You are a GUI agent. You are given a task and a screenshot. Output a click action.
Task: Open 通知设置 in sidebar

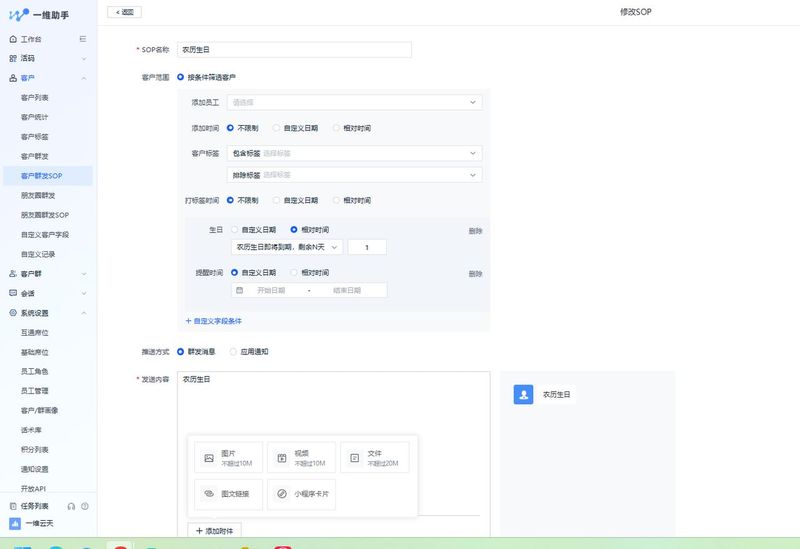35,469
